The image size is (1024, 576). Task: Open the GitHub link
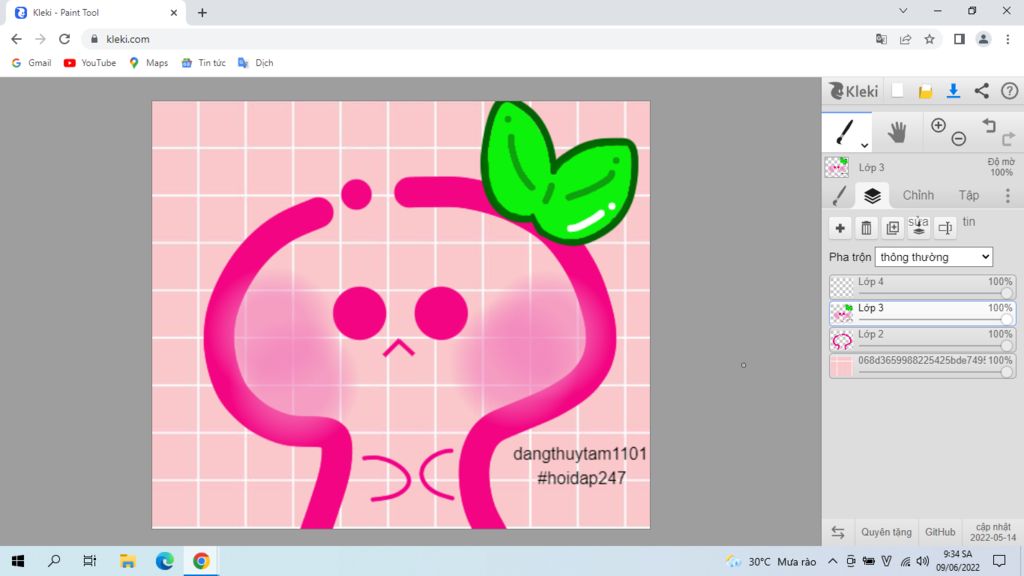click(x=940, y=532)
